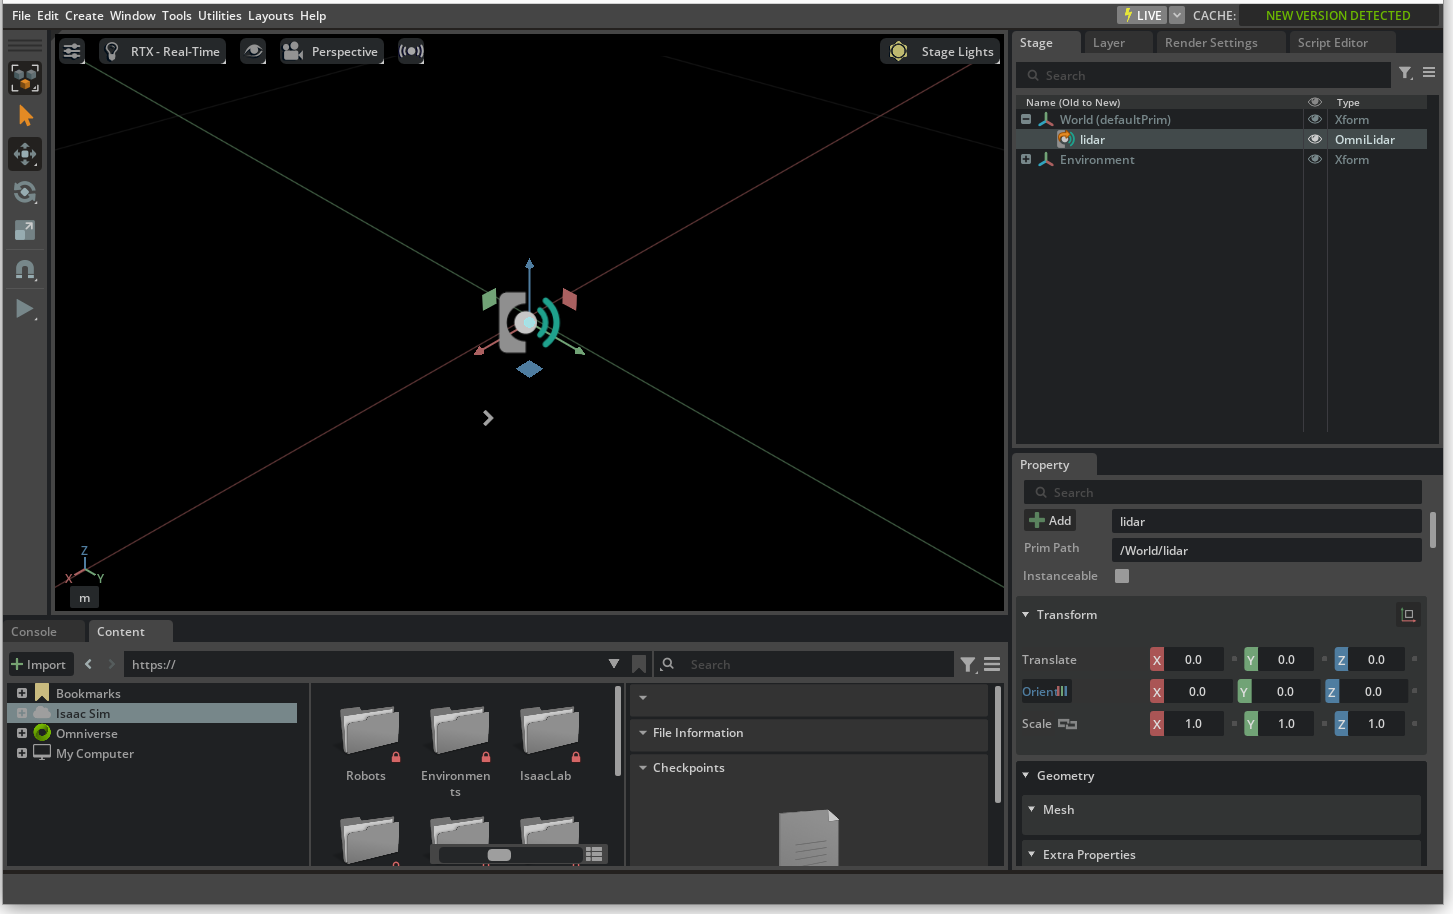Enable the Instanceable checkbox
The image size is (1453, 914).
(x=1122, y=576)
